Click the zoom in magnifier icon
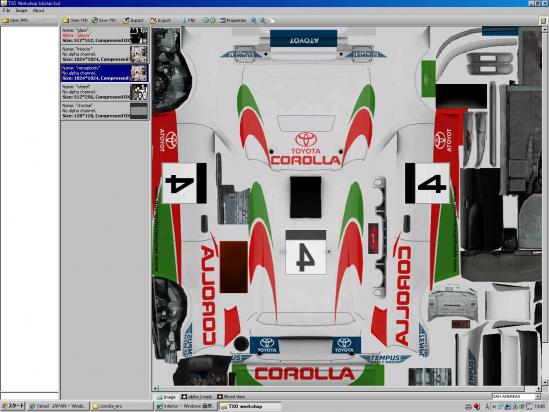Image resolution: width=549 pixels, height=412 pixels. tap(253, 21)
